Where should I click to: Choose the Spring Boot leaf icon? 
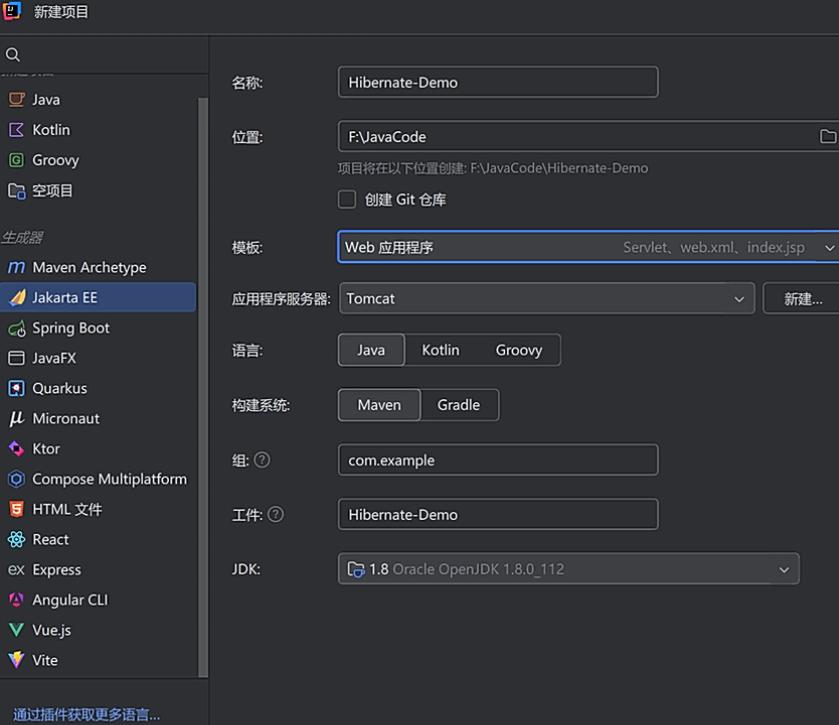pos(17,328)
